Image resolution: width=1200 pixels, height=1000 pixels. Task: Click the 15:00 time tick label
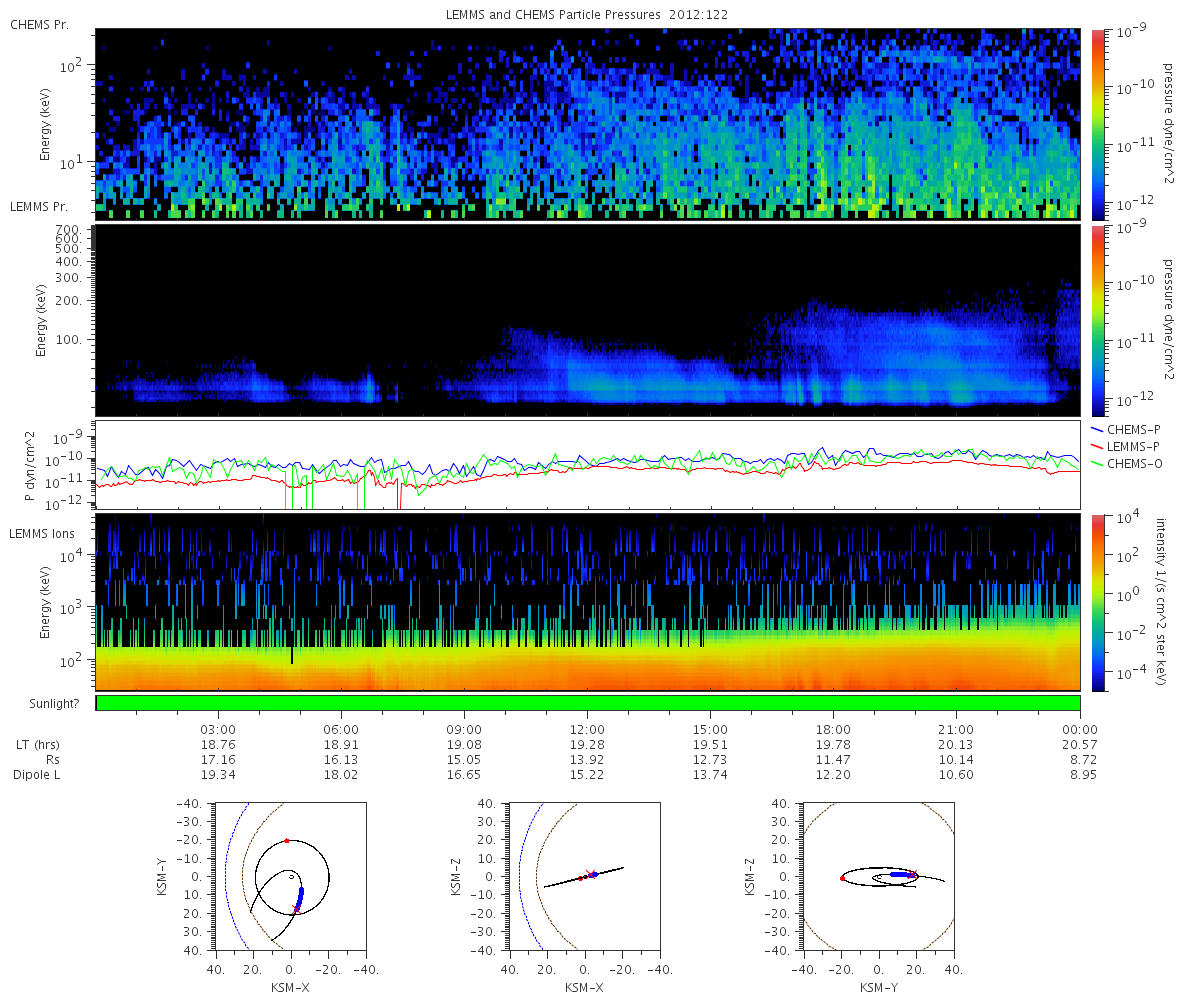point(710,729)
